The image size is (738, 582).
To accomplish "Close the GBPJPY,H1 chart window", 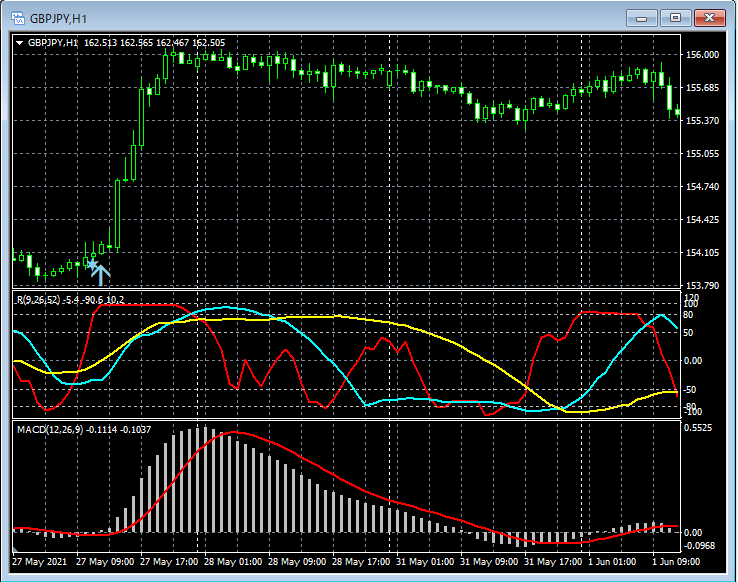I will [709, 18].
